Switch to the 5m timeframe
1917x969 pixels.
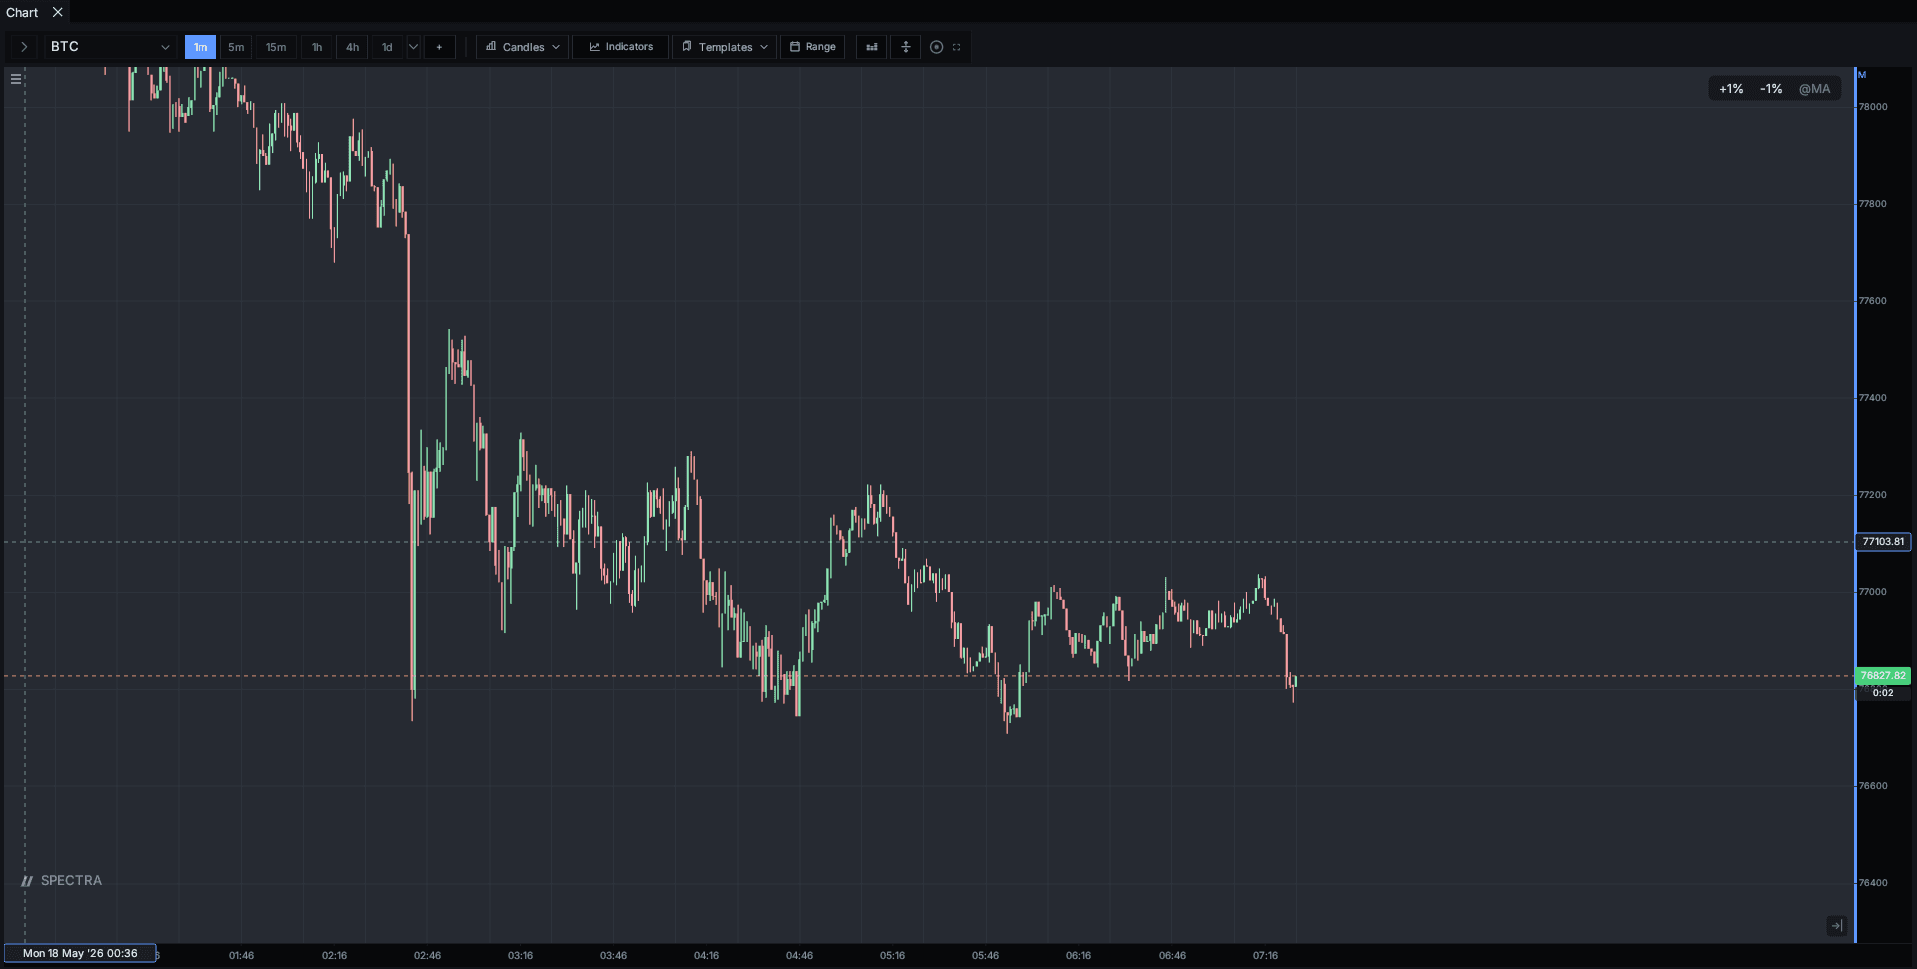[236, 47]
